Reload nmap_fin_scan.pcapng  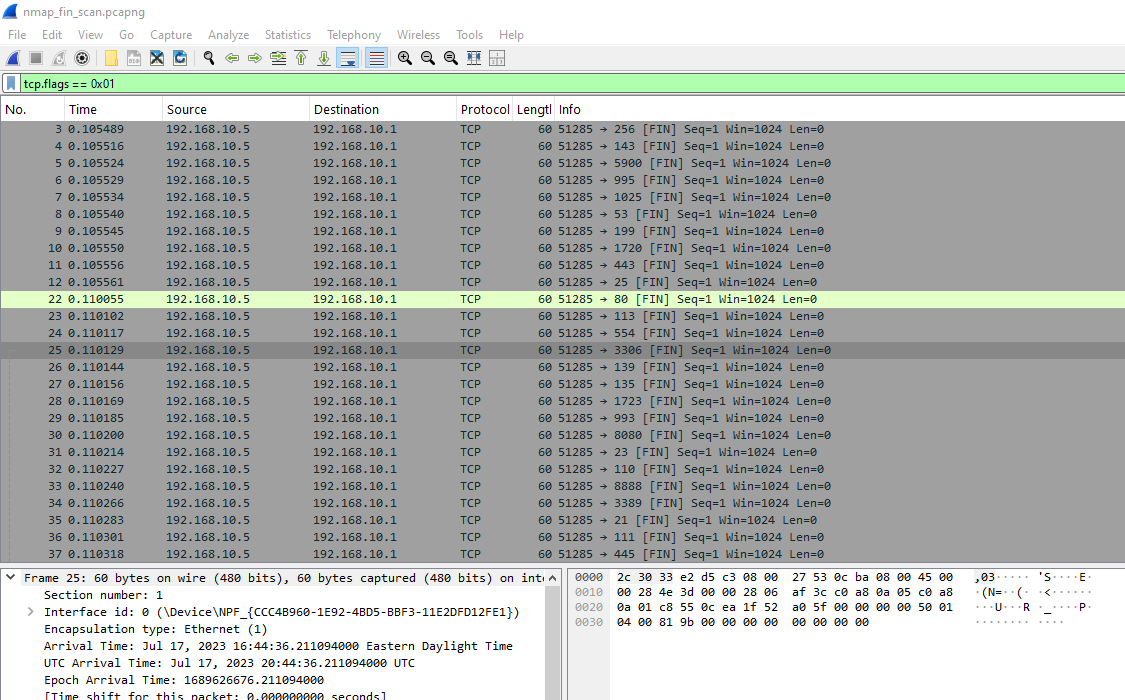pyautogui.click(x=180, y=57)
